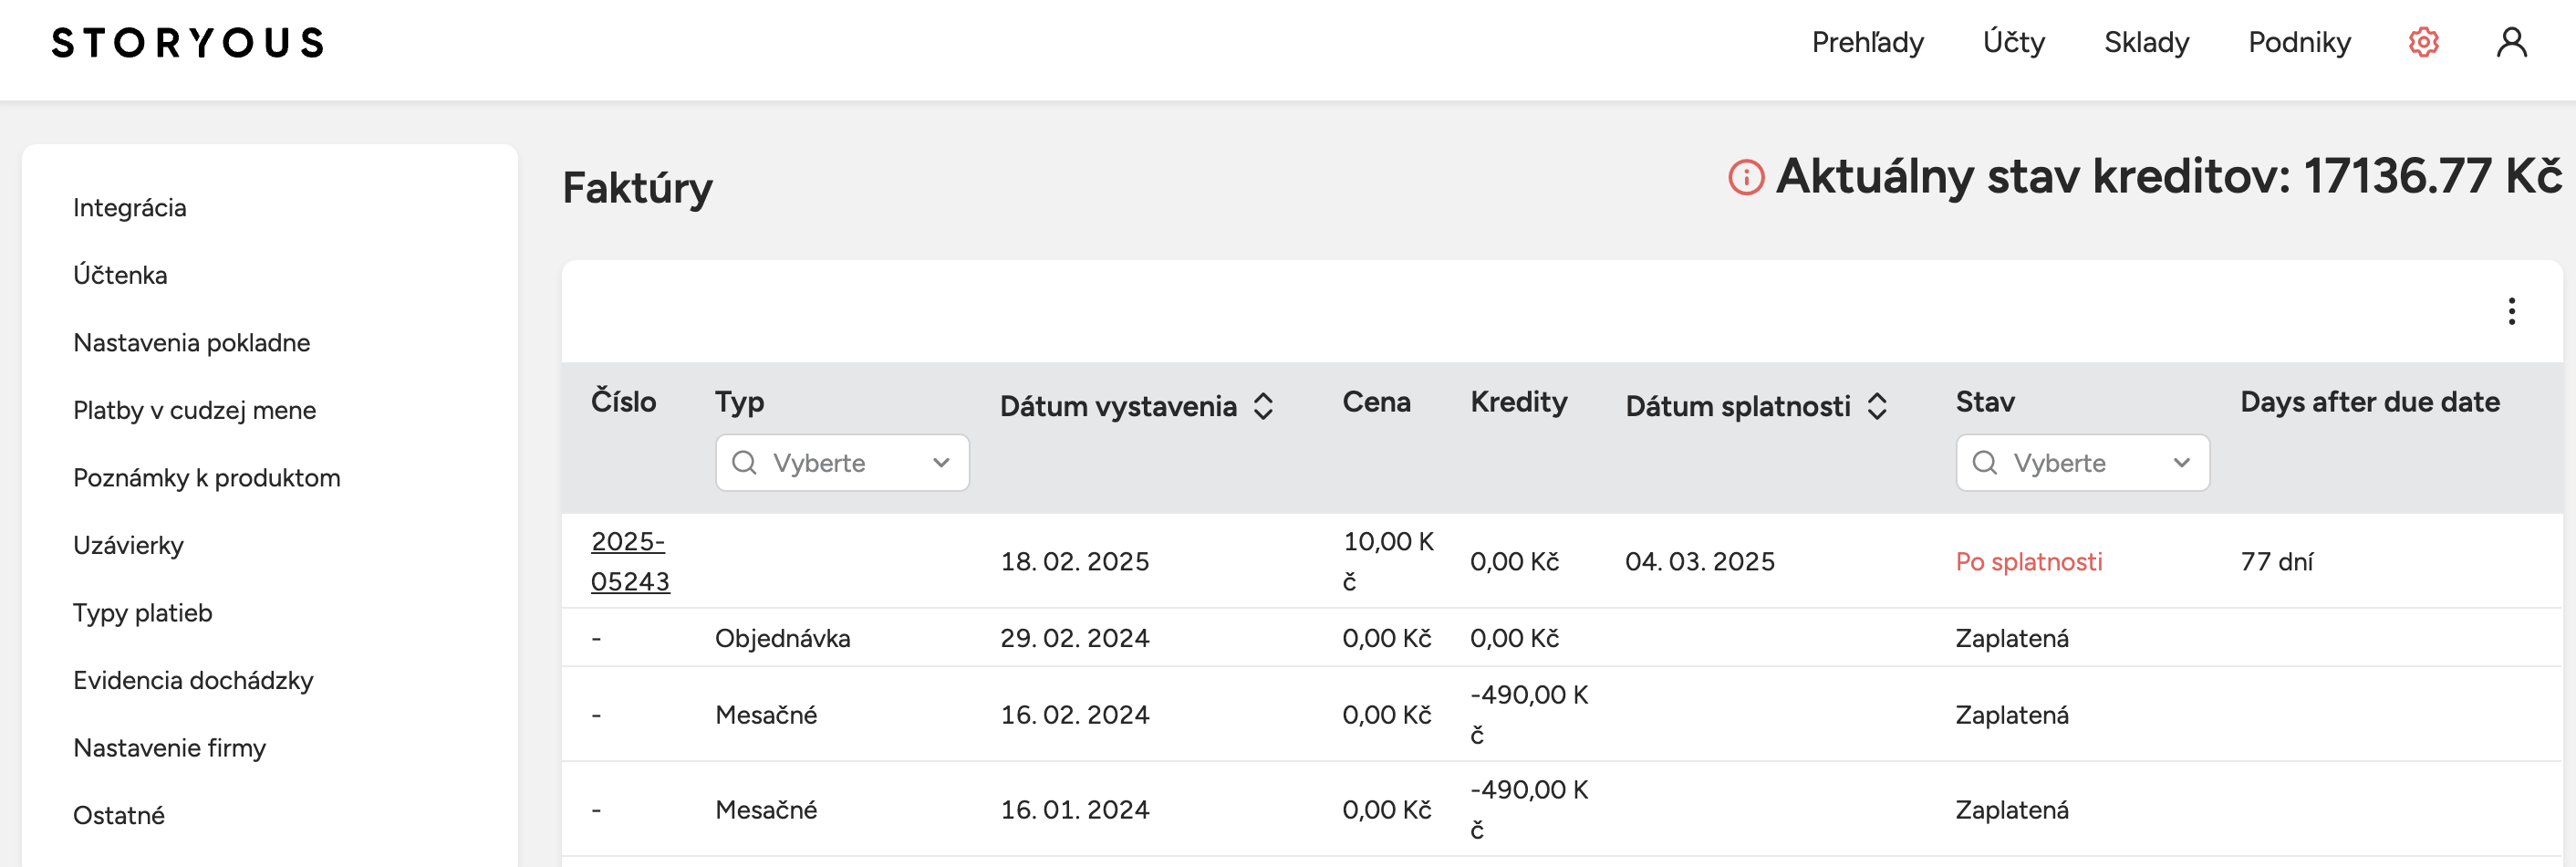
Task: Click the Storyous logo
Action: pos(188,43)
